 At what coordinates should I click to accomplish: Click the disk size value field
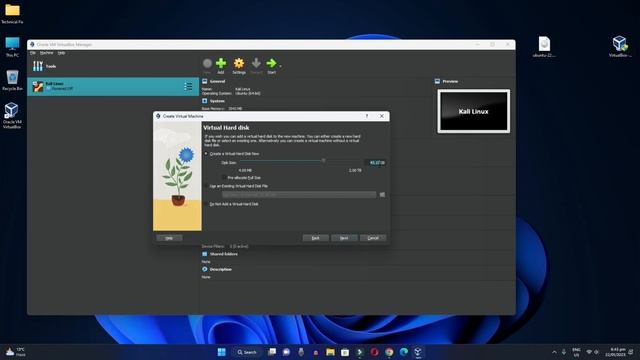(x=375, y=162)
